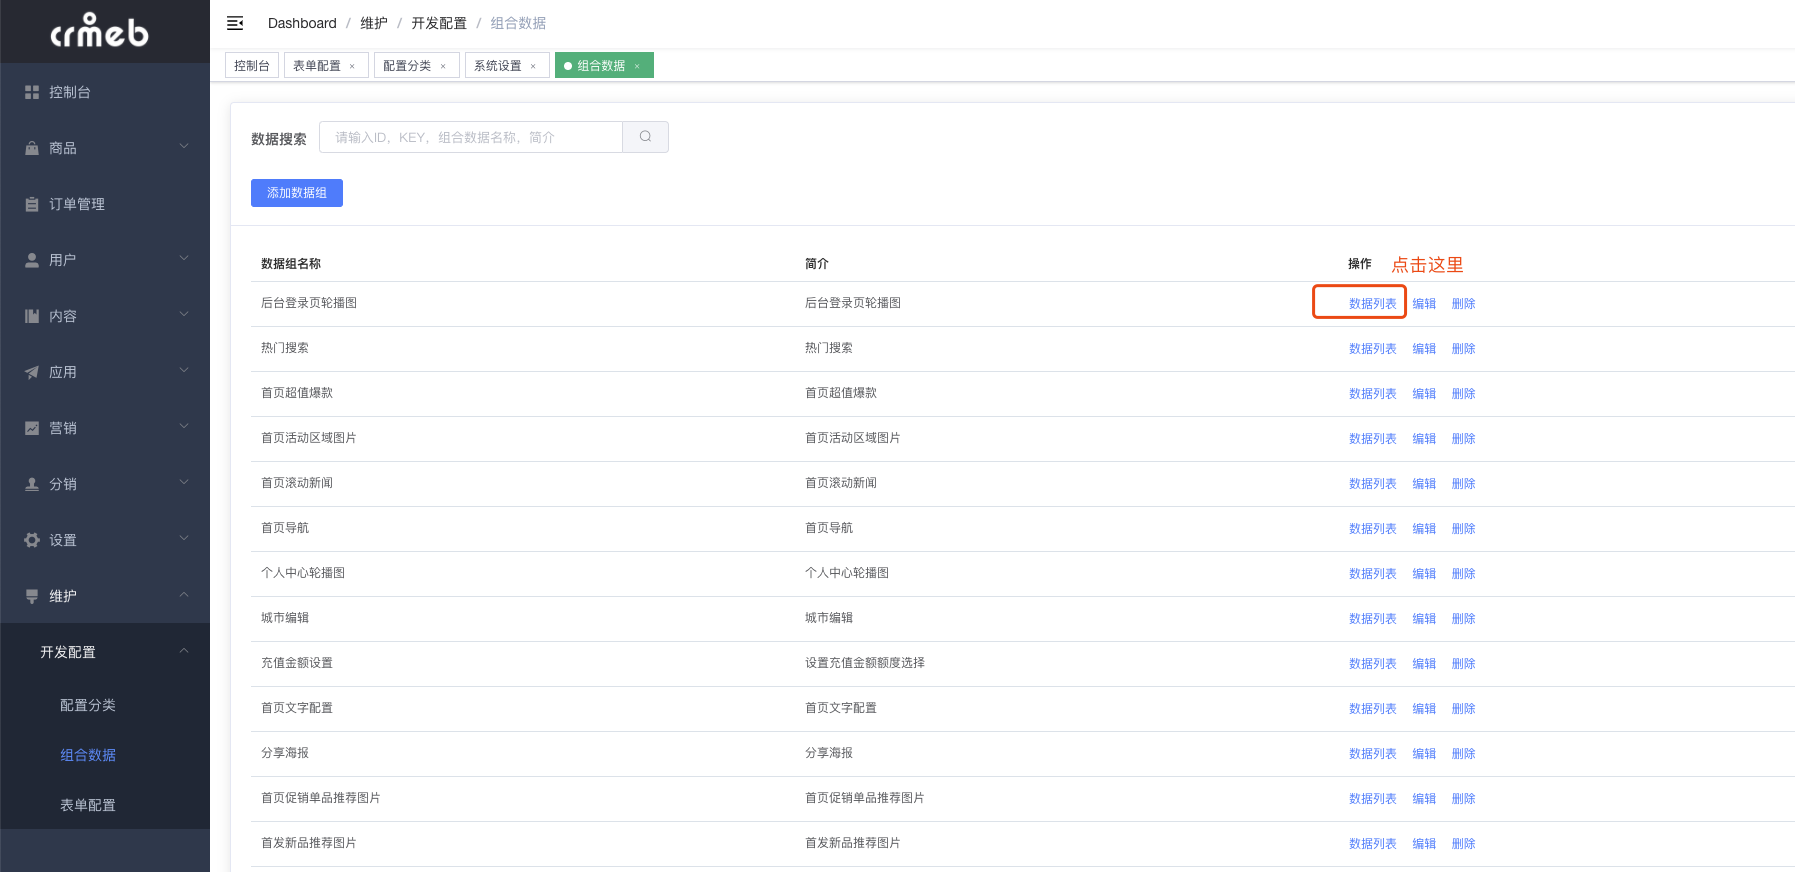Click 编辑 for 热门搜索 row
Screen dimensions: 1795x872
1424,349
